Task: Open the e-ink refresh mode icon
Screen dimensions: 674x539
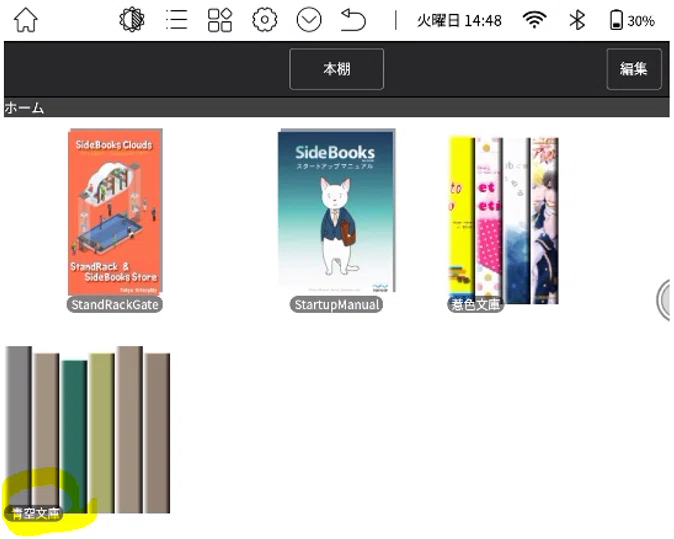Action: click(132, 20)
